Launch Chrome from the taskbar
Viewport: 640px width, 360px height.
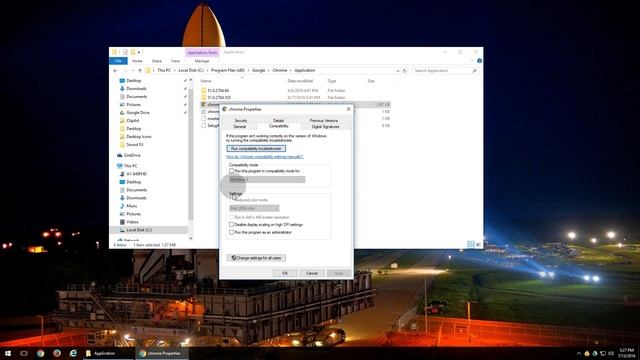click(x=40, y=353)
